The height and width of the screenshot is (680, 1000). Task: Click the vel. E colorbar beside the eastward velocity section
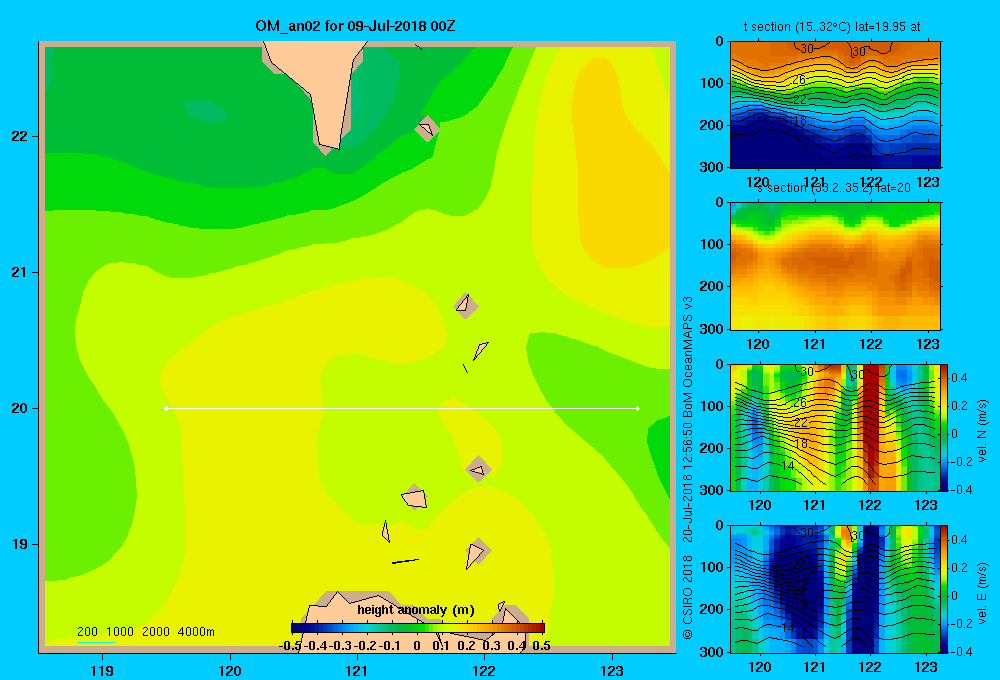(x=944, y=589)
